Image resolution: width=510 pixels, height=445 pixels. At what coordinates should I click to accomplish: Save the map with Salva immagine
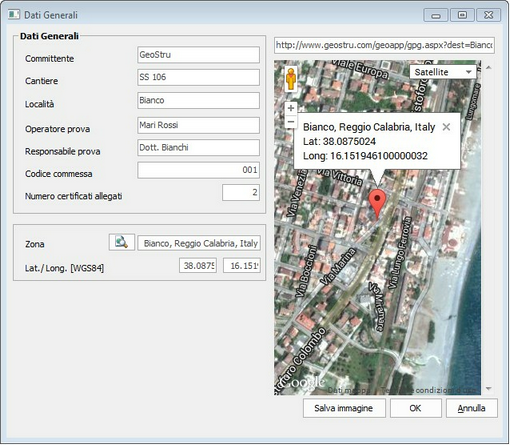344,408
